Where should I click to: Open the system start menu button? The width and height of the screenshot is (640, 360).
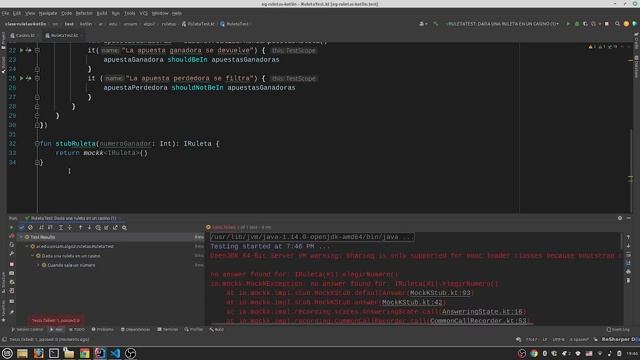7,353
